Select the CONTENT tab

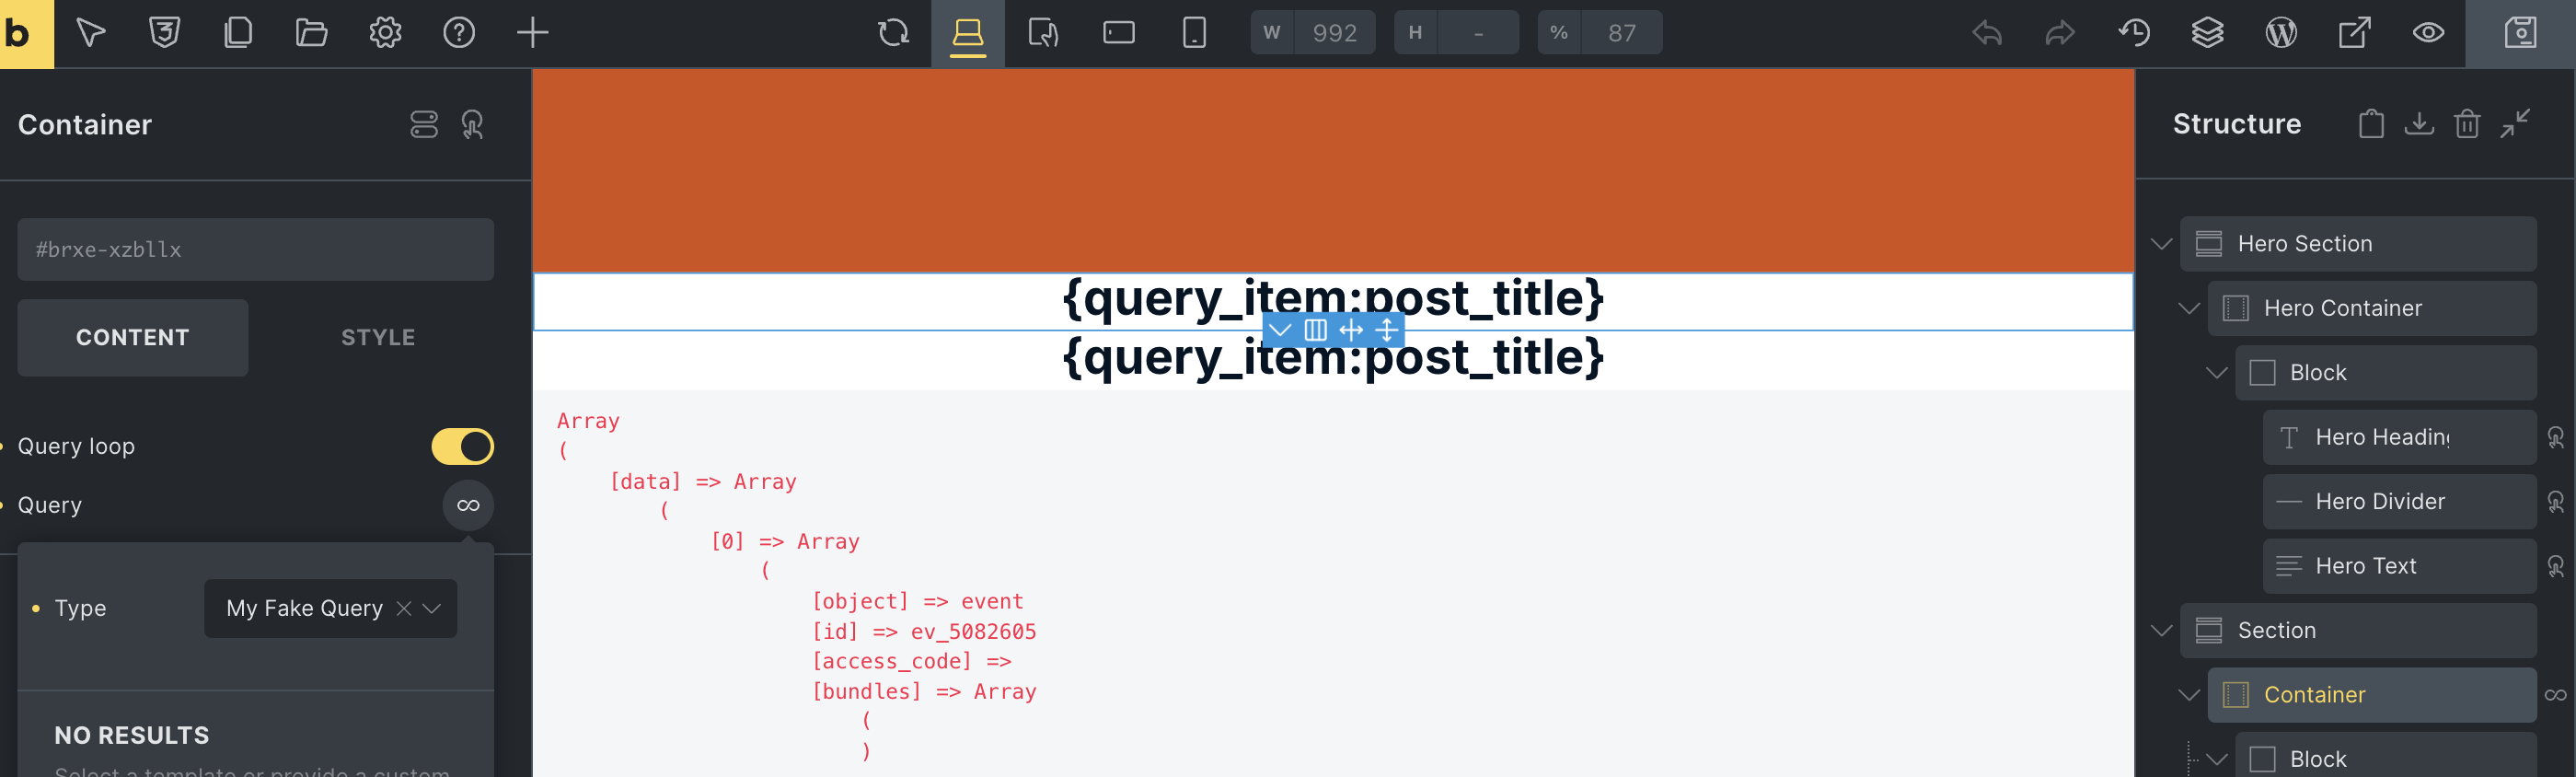pyautogui.click(x=132, y=337)
